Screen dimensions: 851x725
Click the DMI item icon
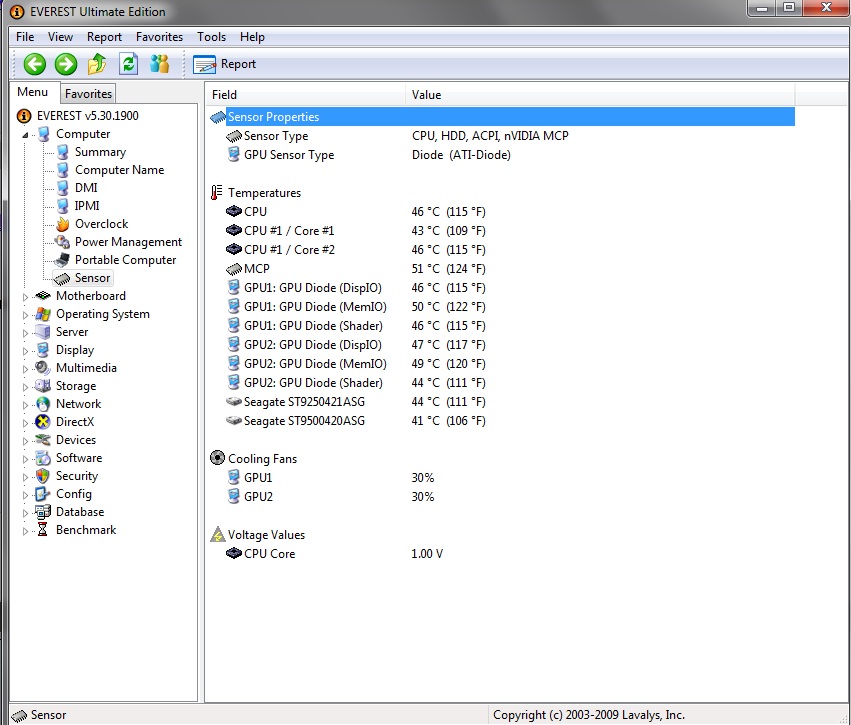click(x=62, y=188)
